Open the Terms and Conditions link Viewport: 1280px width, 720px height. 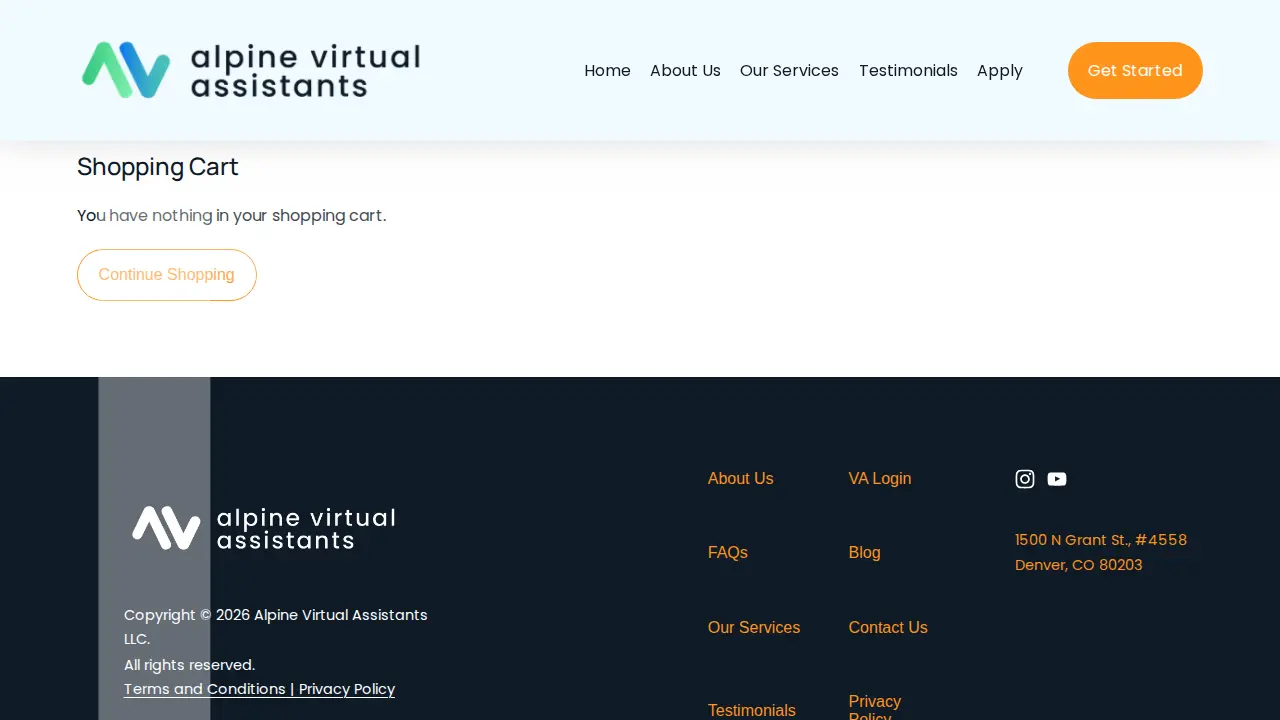click(205, 689)
